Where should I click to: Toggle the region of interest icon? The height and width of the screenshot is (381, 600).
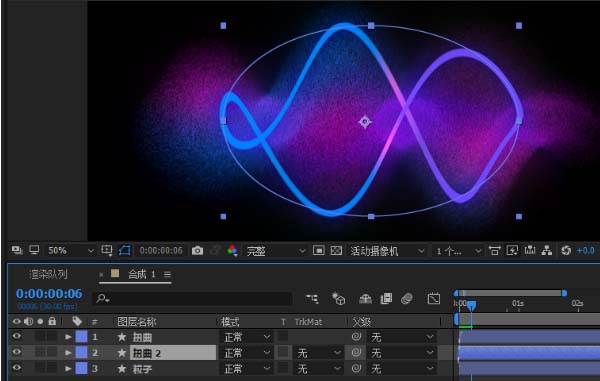coord(318,251)
